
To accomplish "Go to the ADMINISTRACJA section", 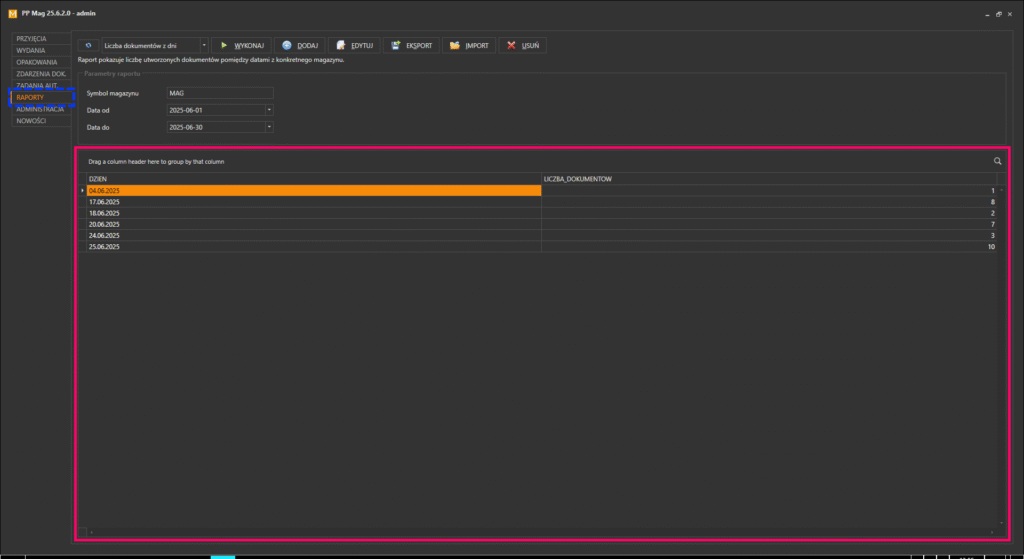I will [x=41, y=109].
